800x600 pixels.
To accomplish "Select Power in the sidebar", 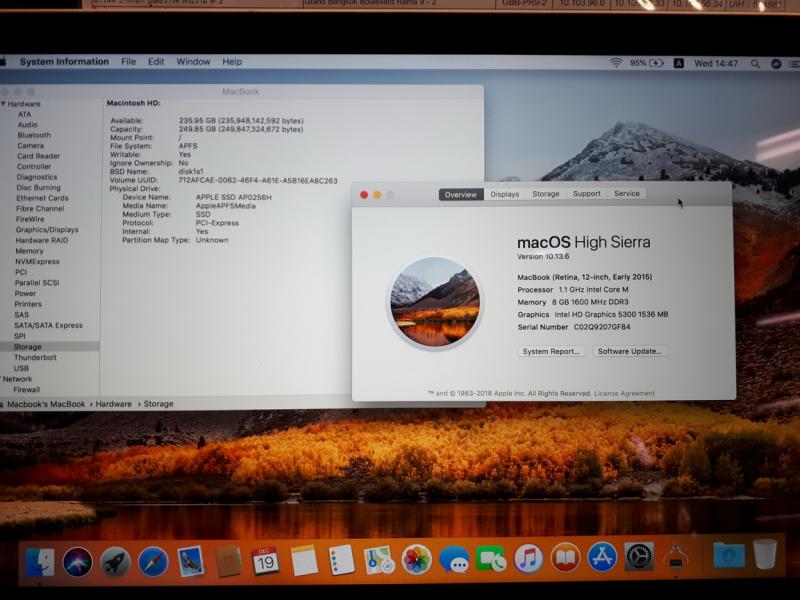I will 26,293.
